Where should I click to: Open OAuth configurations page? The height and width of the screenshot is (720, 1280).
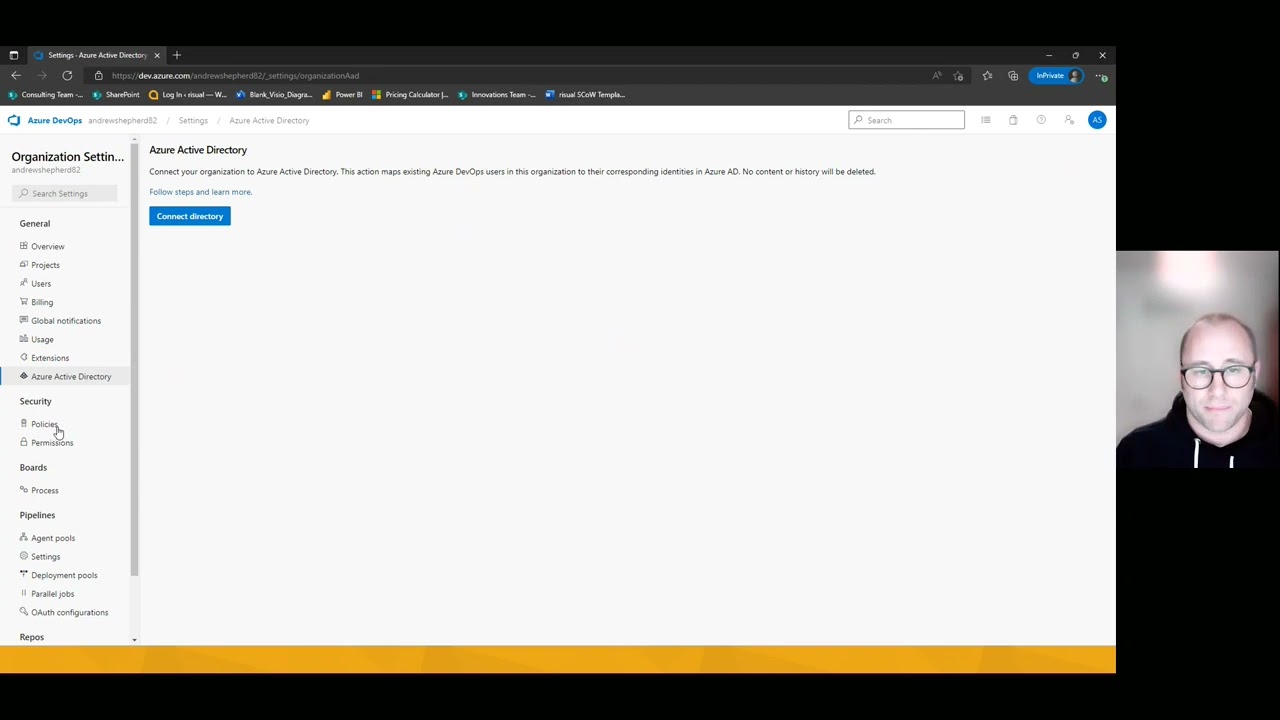69,612
